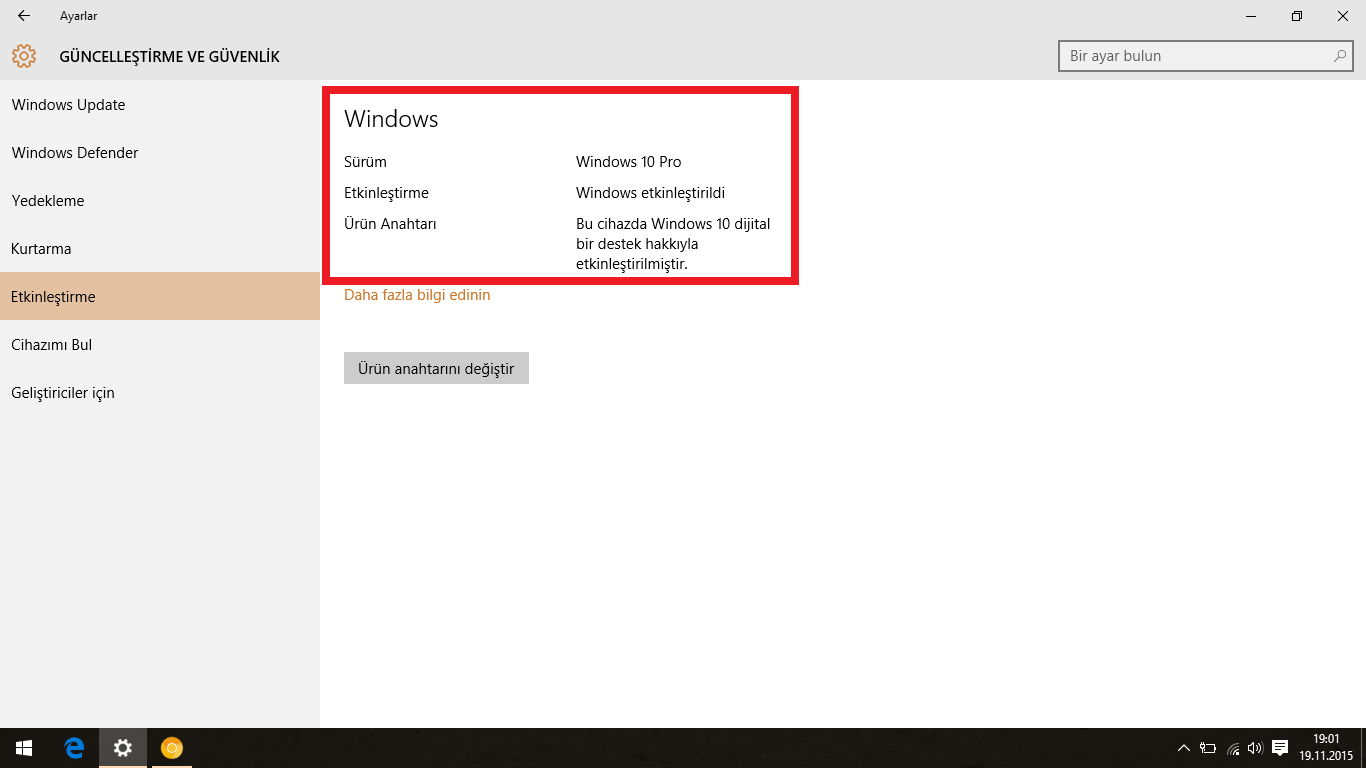Click the magnifier icon in search box

1341,56
